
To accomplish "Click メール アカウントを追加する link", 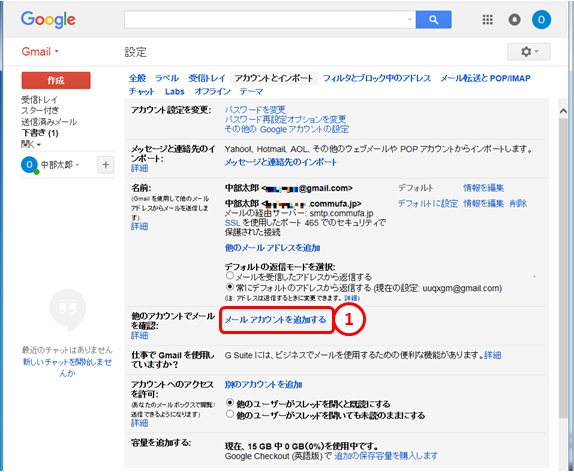I will [276, 320].
